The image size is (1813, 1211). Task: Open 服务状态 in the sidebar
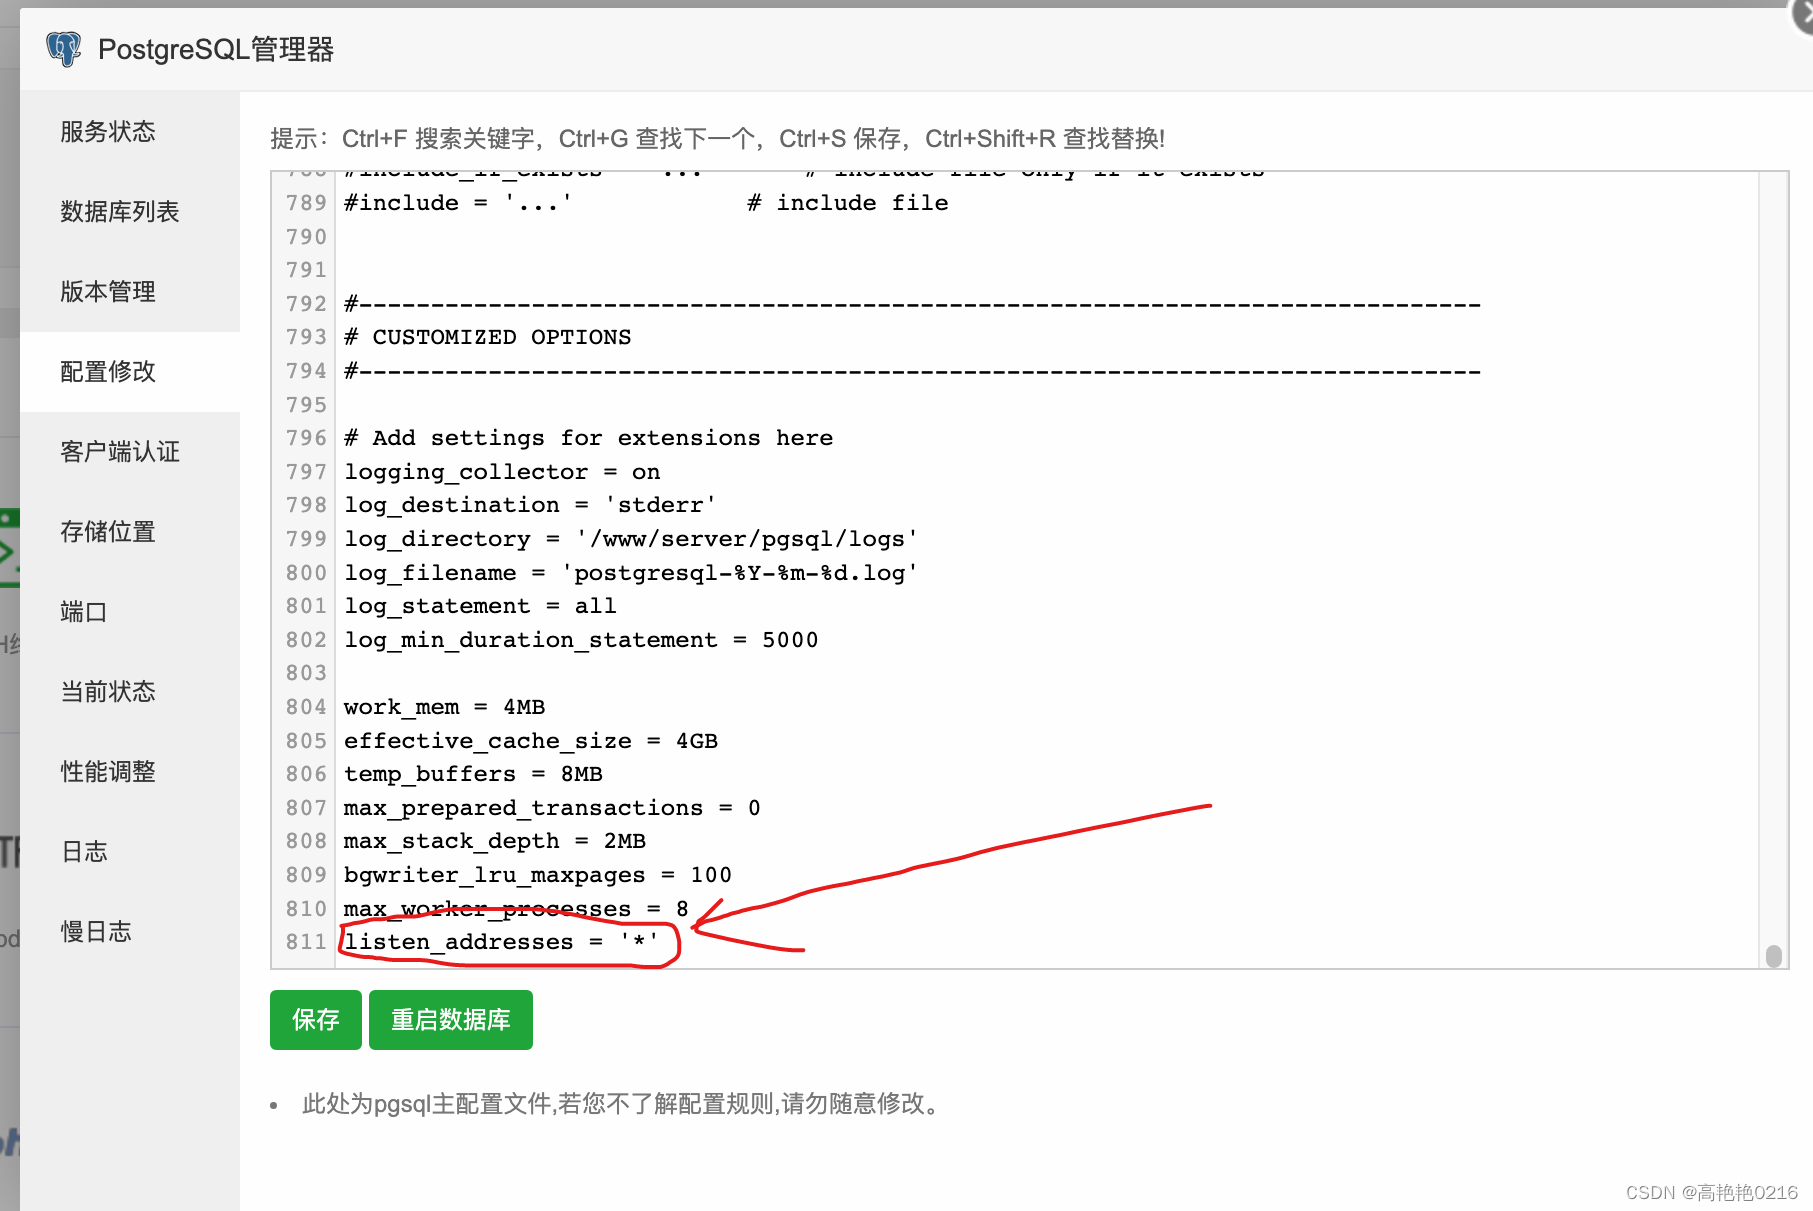pos(106,131)
